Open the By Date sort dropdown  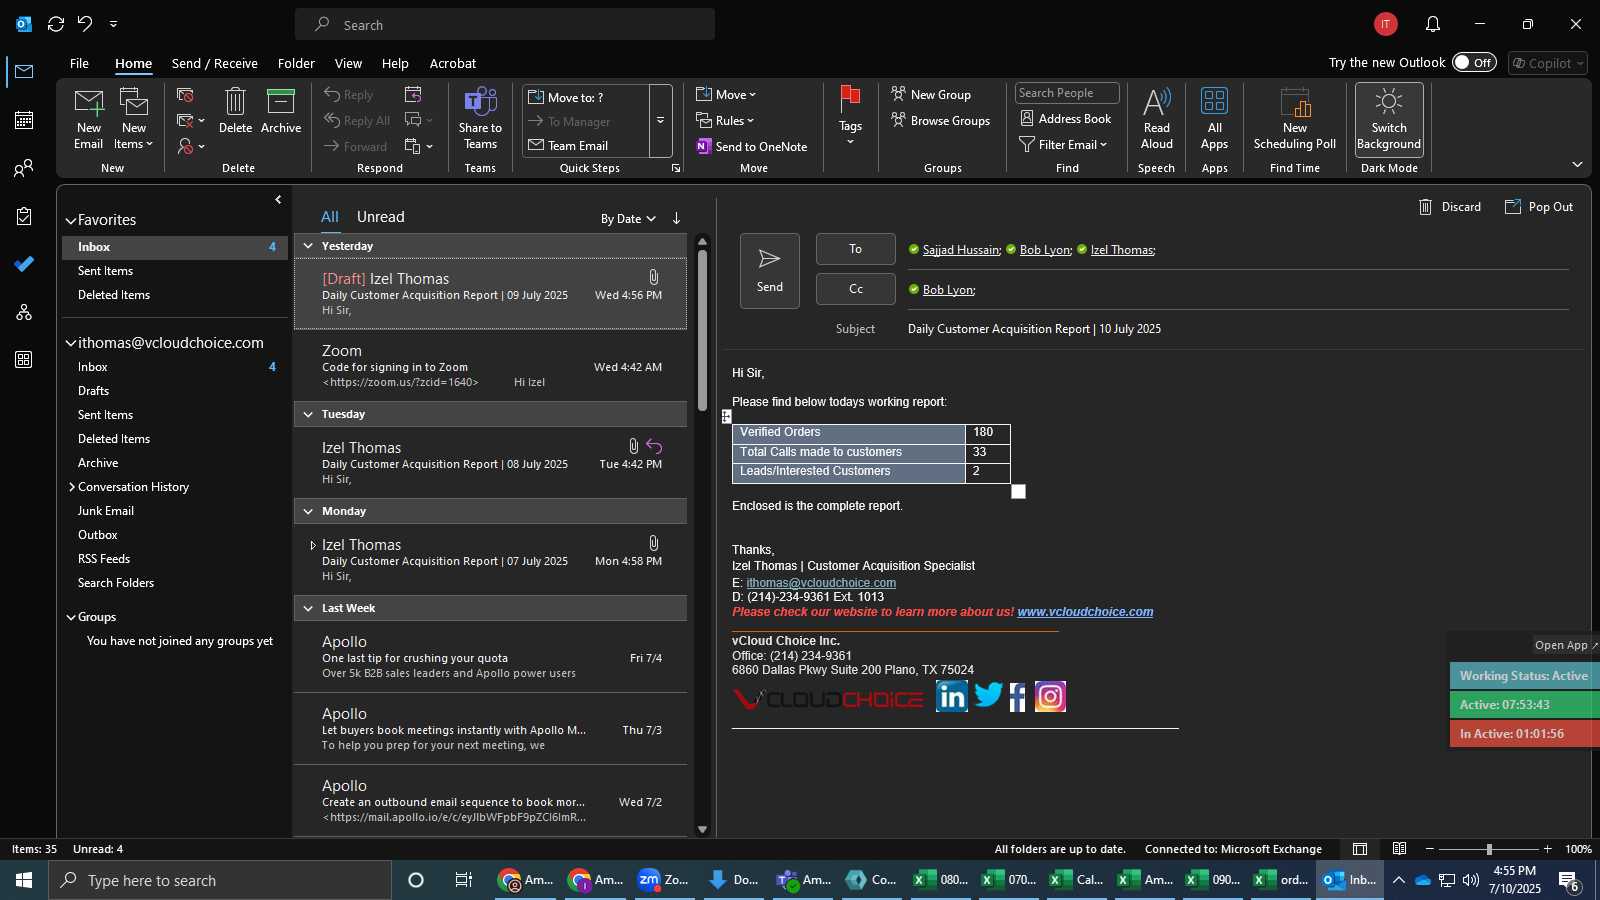click(628, 219)
